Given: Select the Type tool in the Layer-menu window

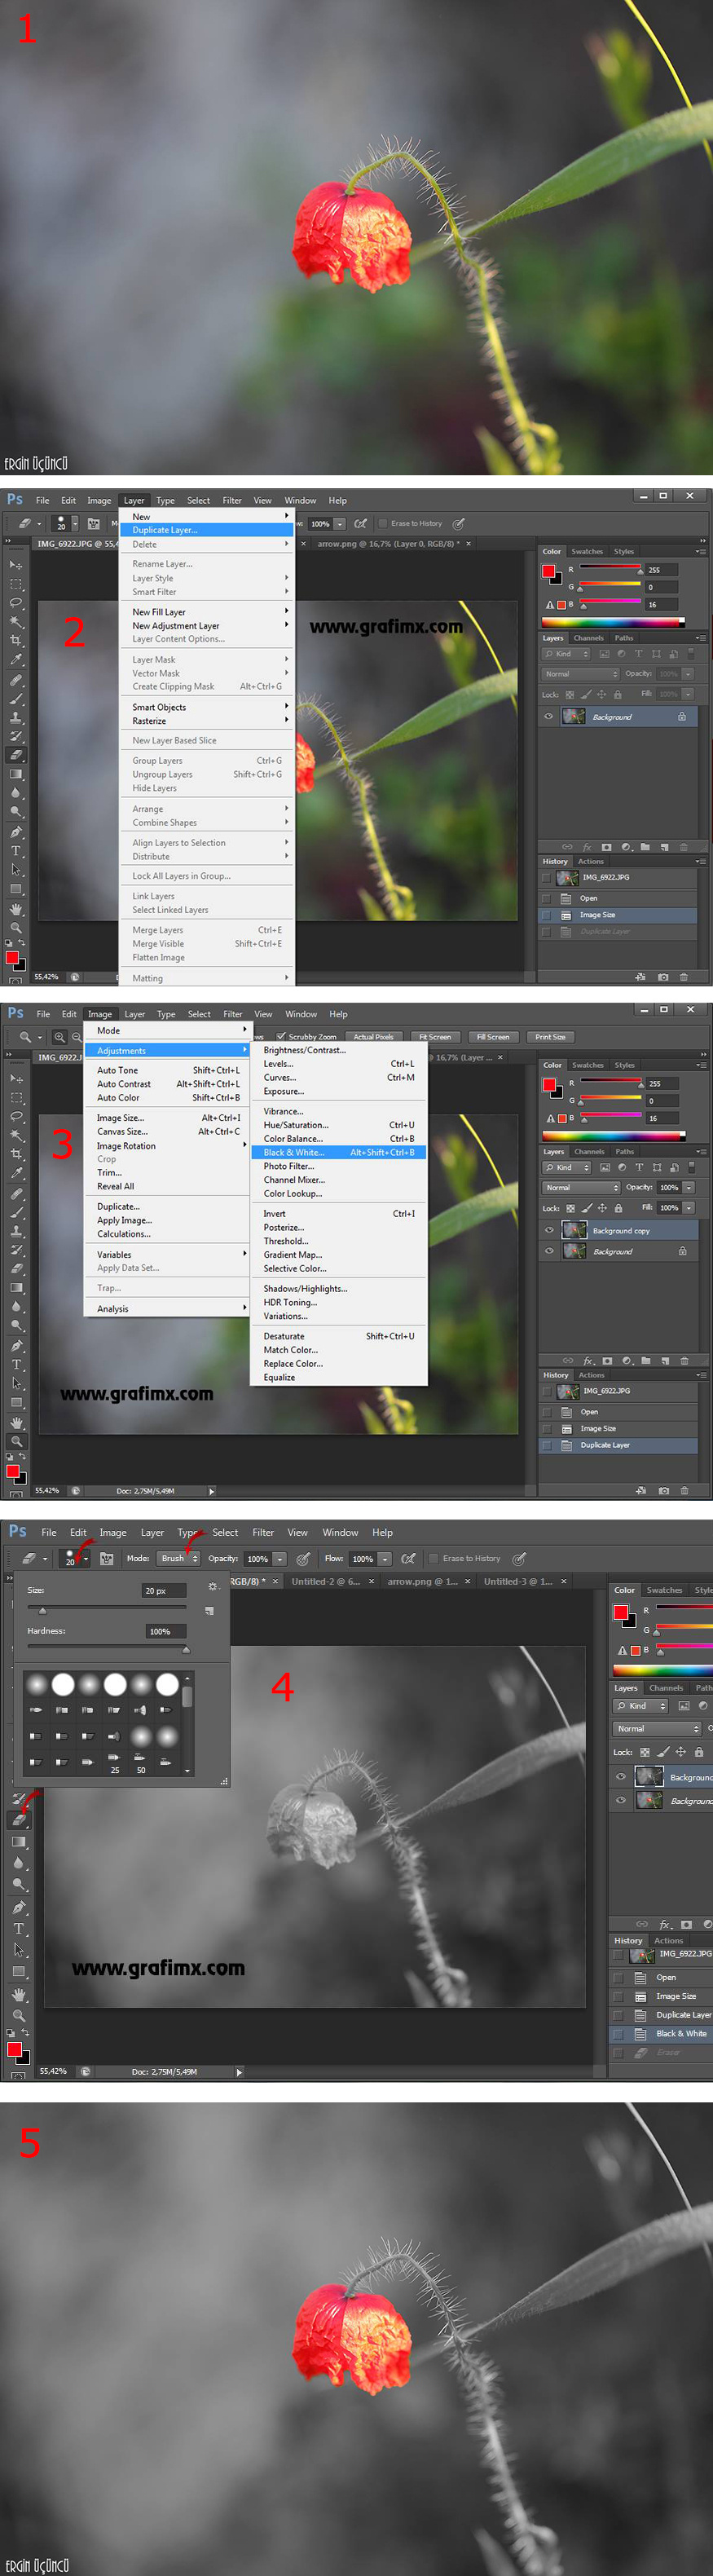Looking at the screenshot, I should (x=16, y=851).
